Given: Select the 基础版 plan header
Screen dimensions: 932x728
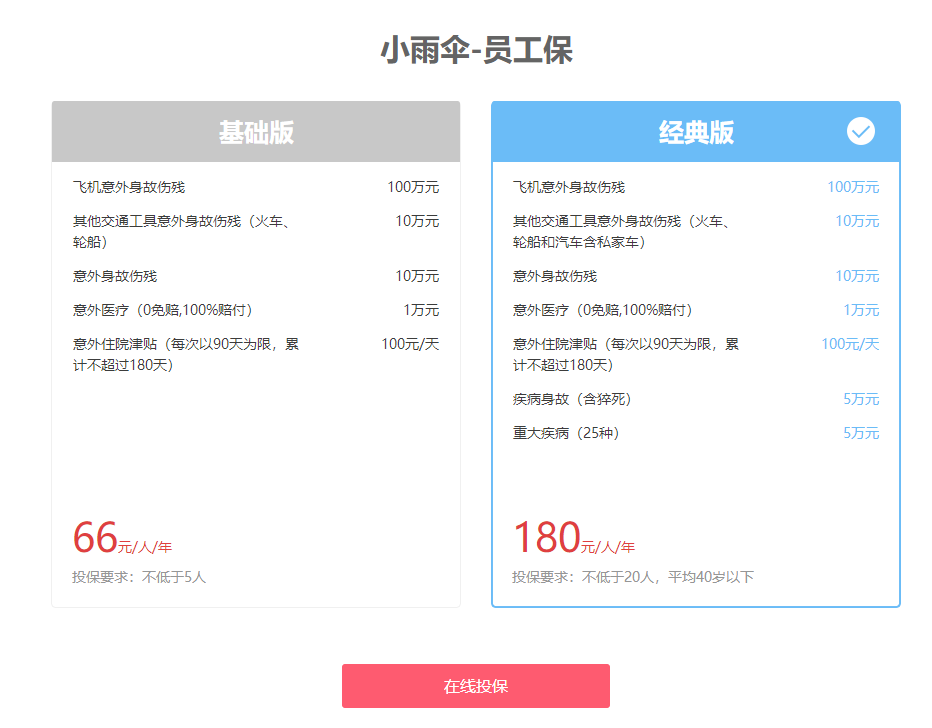Looking at the screenshot, I should 256,131.
